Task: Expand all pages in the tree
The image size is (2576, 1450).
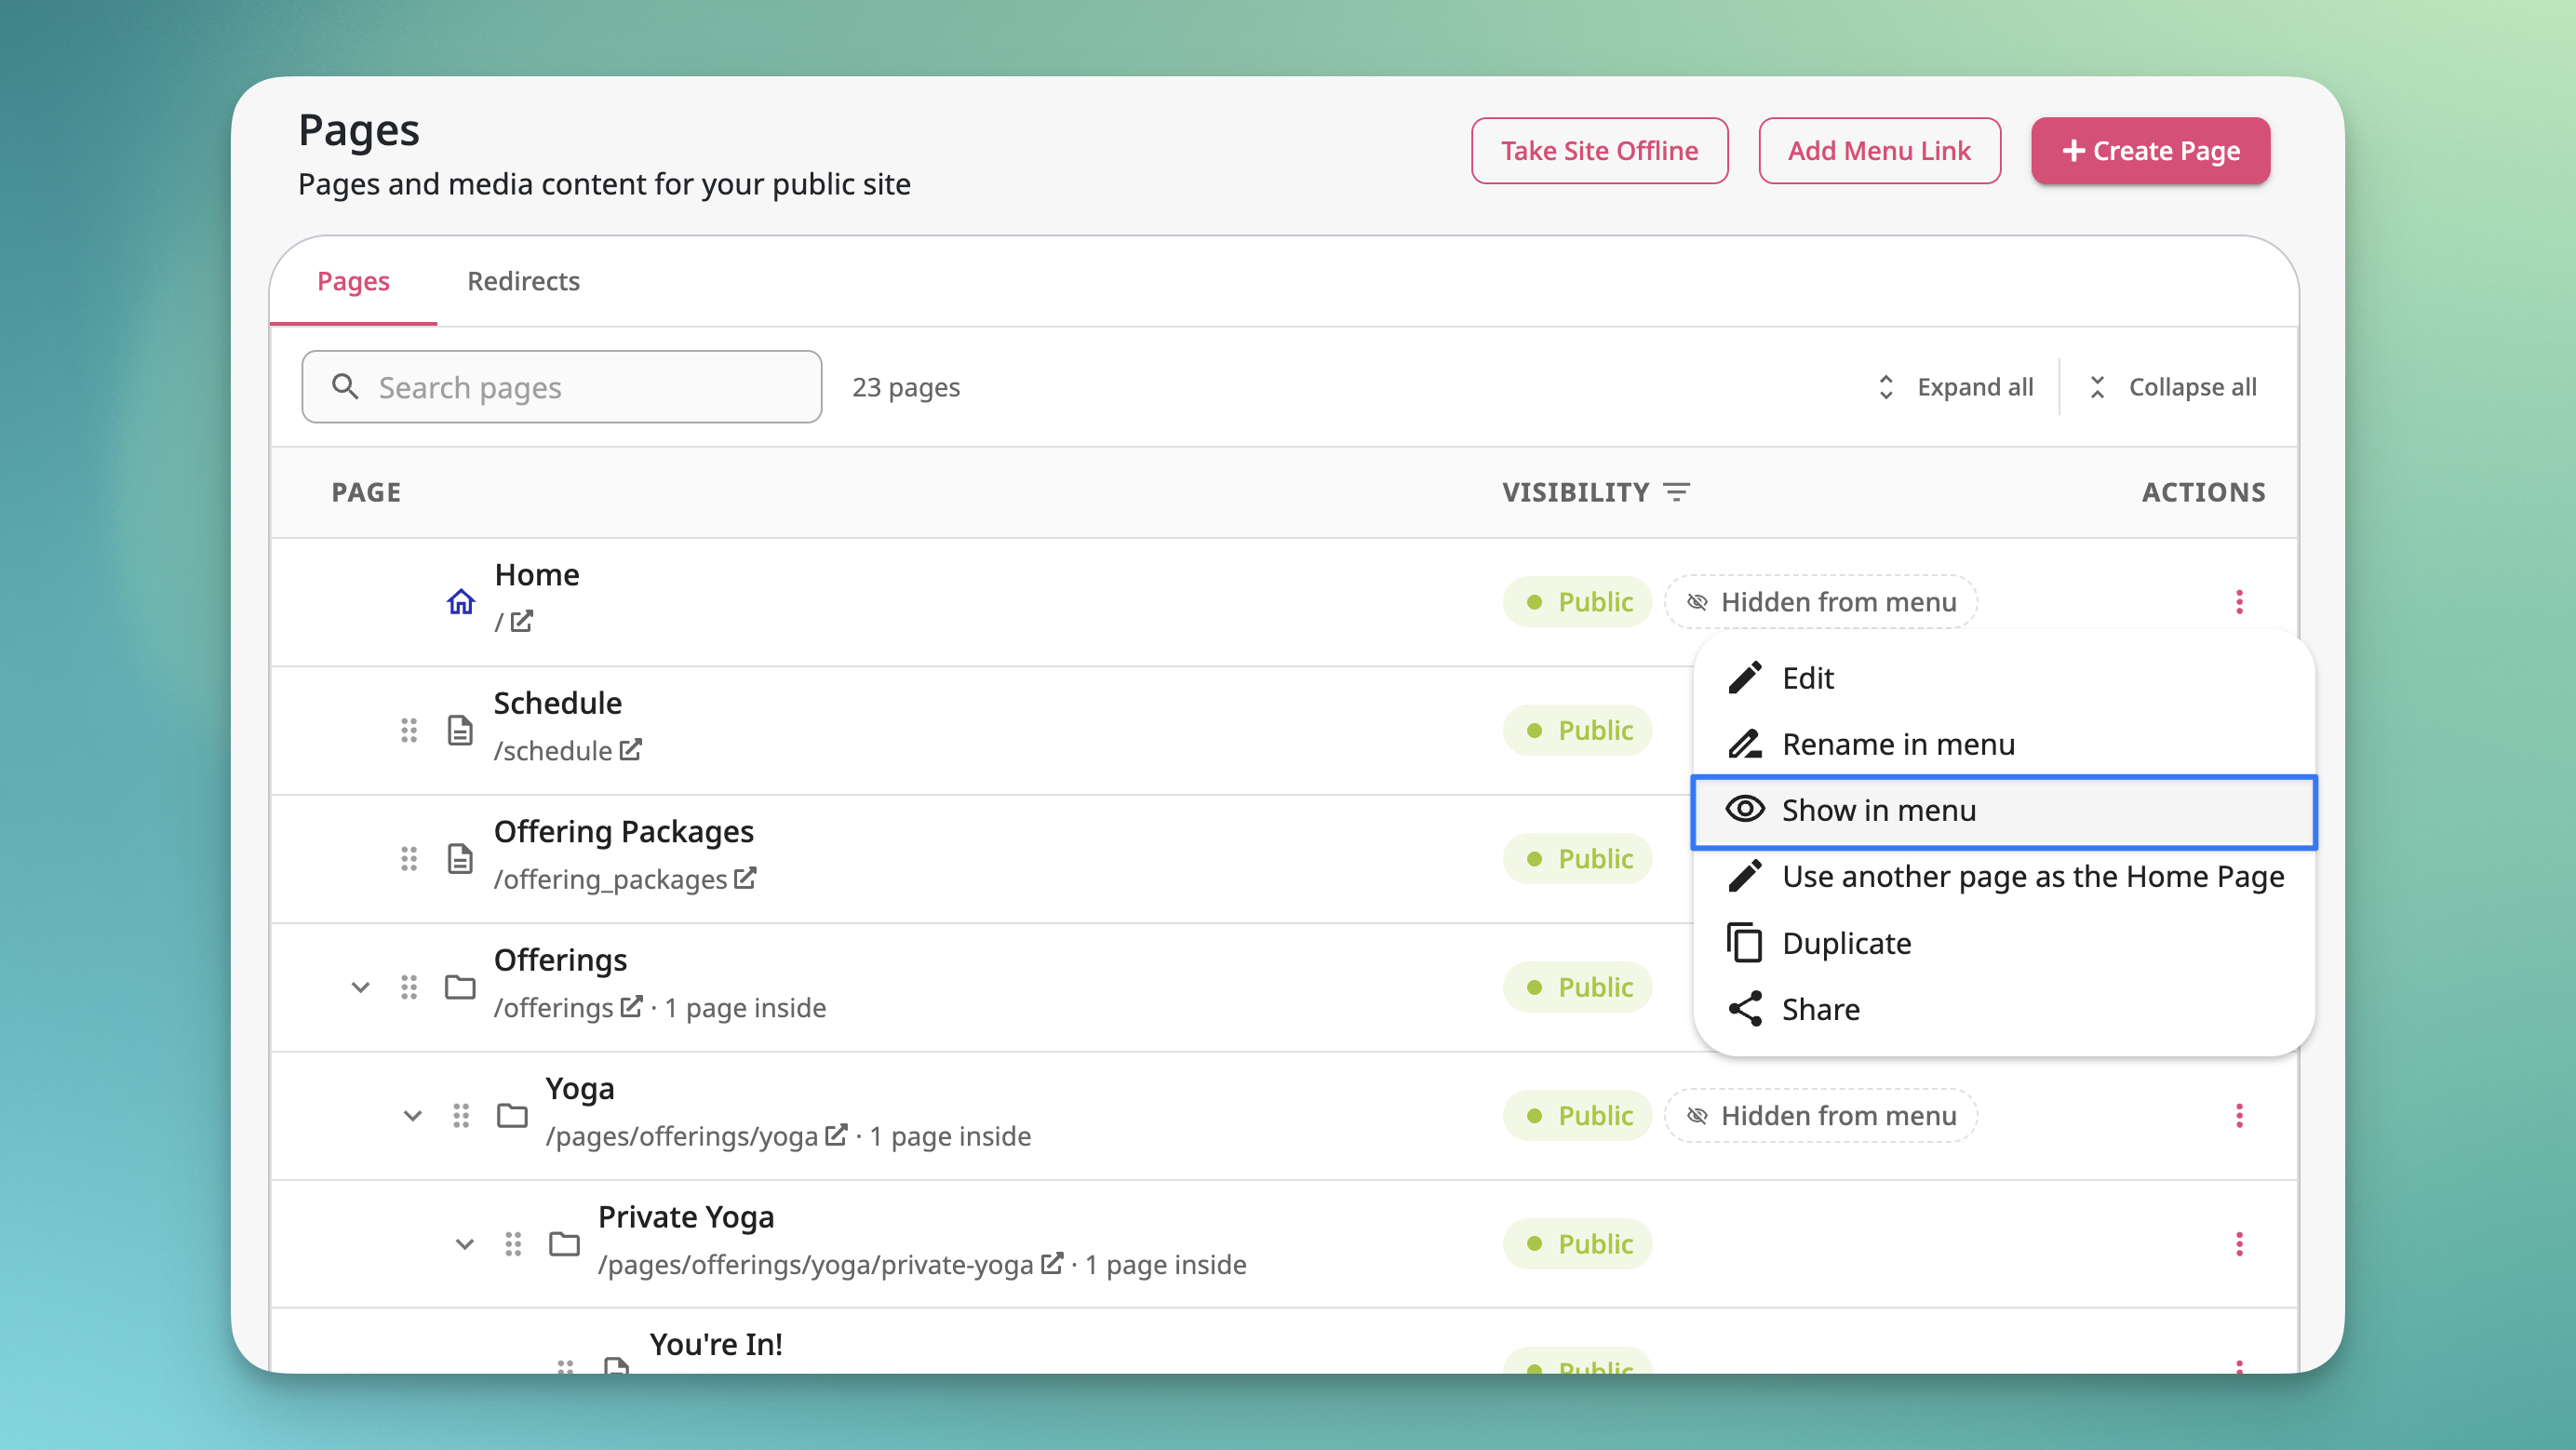Action: 1955,387
